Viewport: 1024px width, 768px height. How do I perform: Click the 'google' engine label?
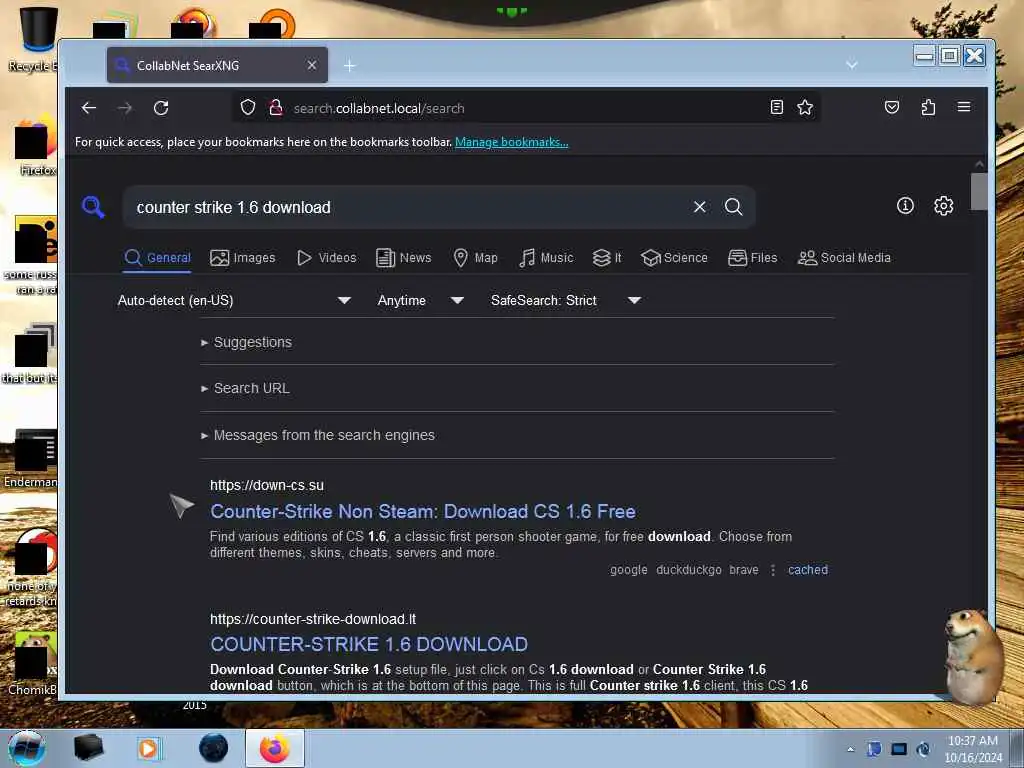[629, 570]
